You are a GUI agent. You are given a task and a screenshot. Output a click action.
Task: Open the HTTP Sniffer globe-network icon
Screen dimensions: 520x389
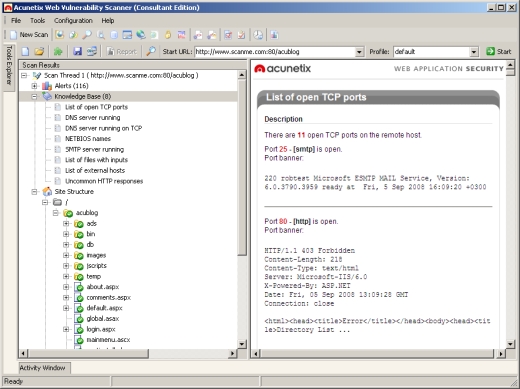coord(141,35)
